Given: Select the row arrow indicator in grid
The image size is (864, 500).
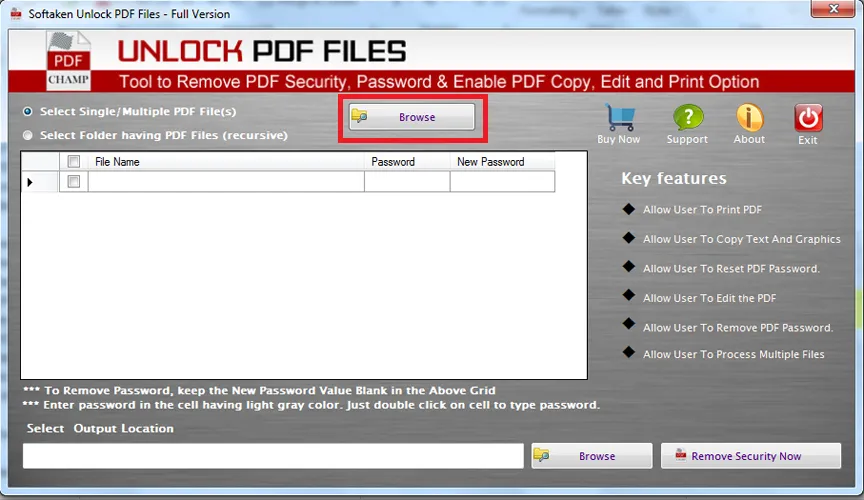Looking at the screenshot, I should pyautogui.click(x=30, y=182).
